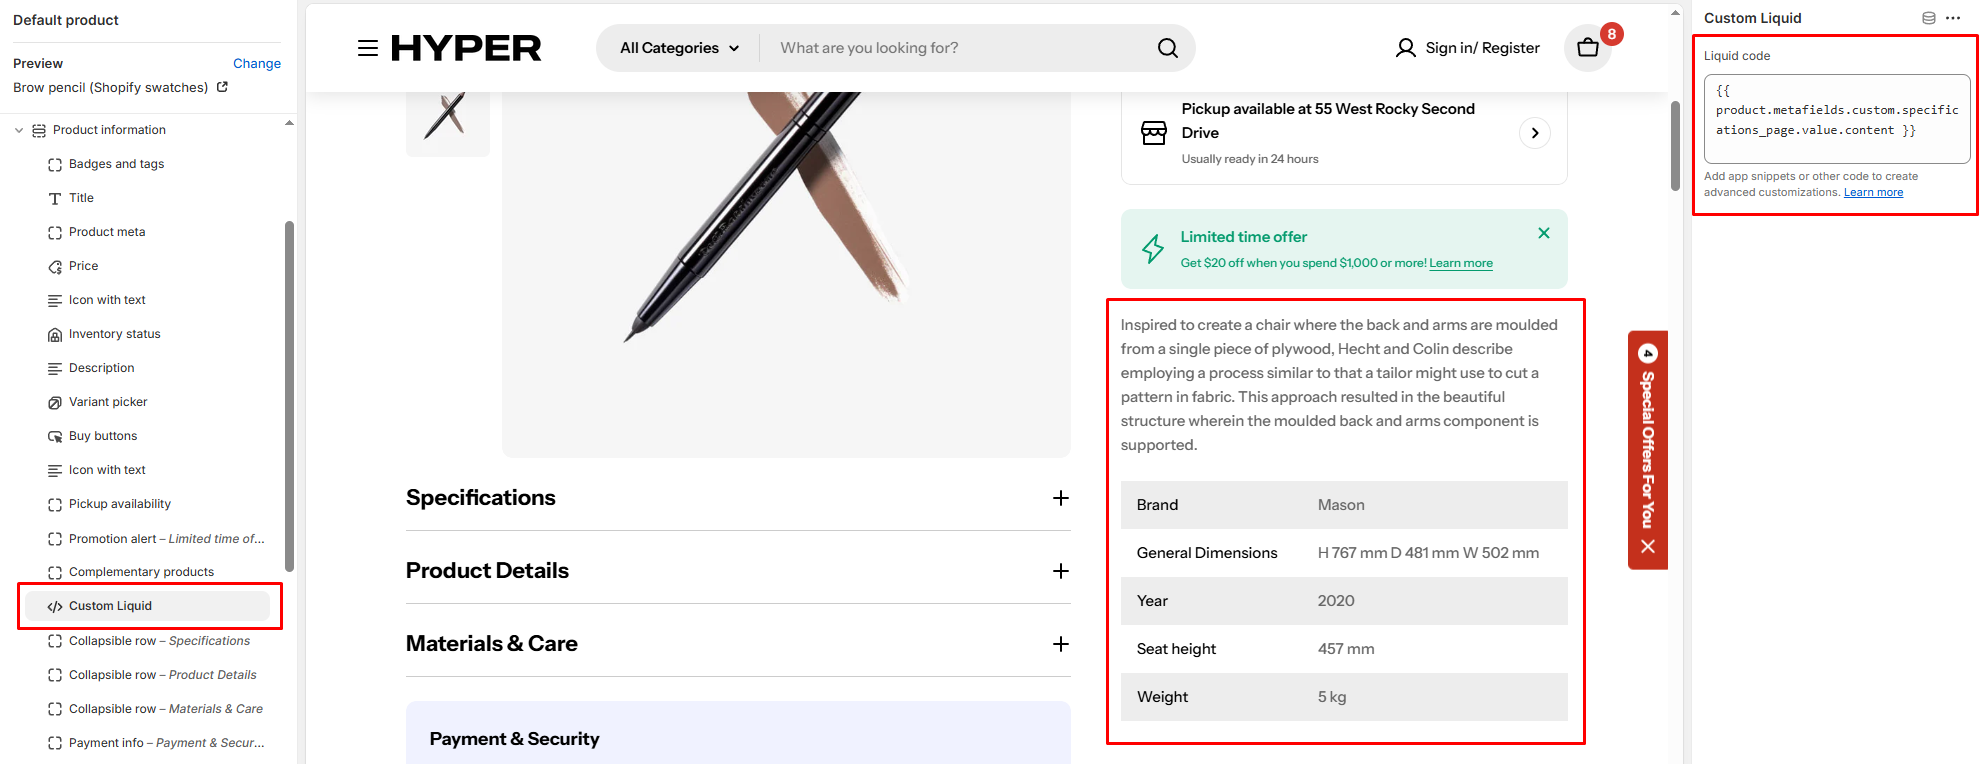Click the Sign in / Register link
Image resolution: width=1980 pixels, height=764 pixels.
click(1468, 48)
